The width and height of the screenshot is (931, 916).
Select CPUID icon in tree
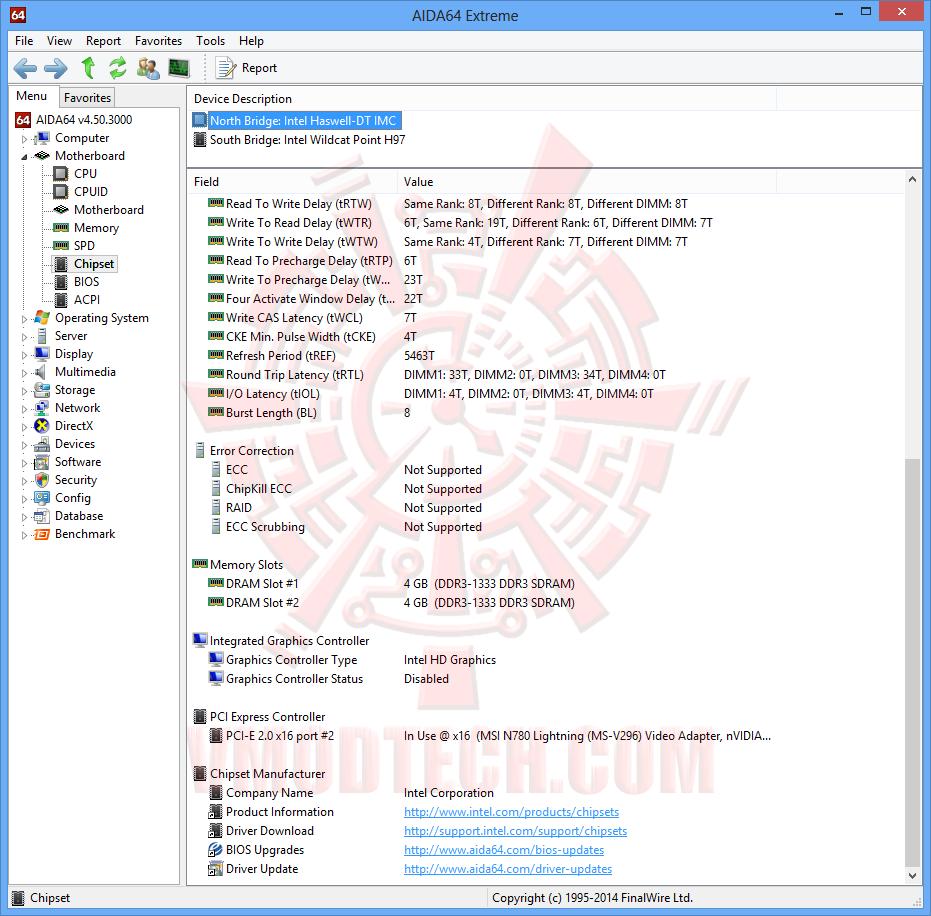click(61, 192)
